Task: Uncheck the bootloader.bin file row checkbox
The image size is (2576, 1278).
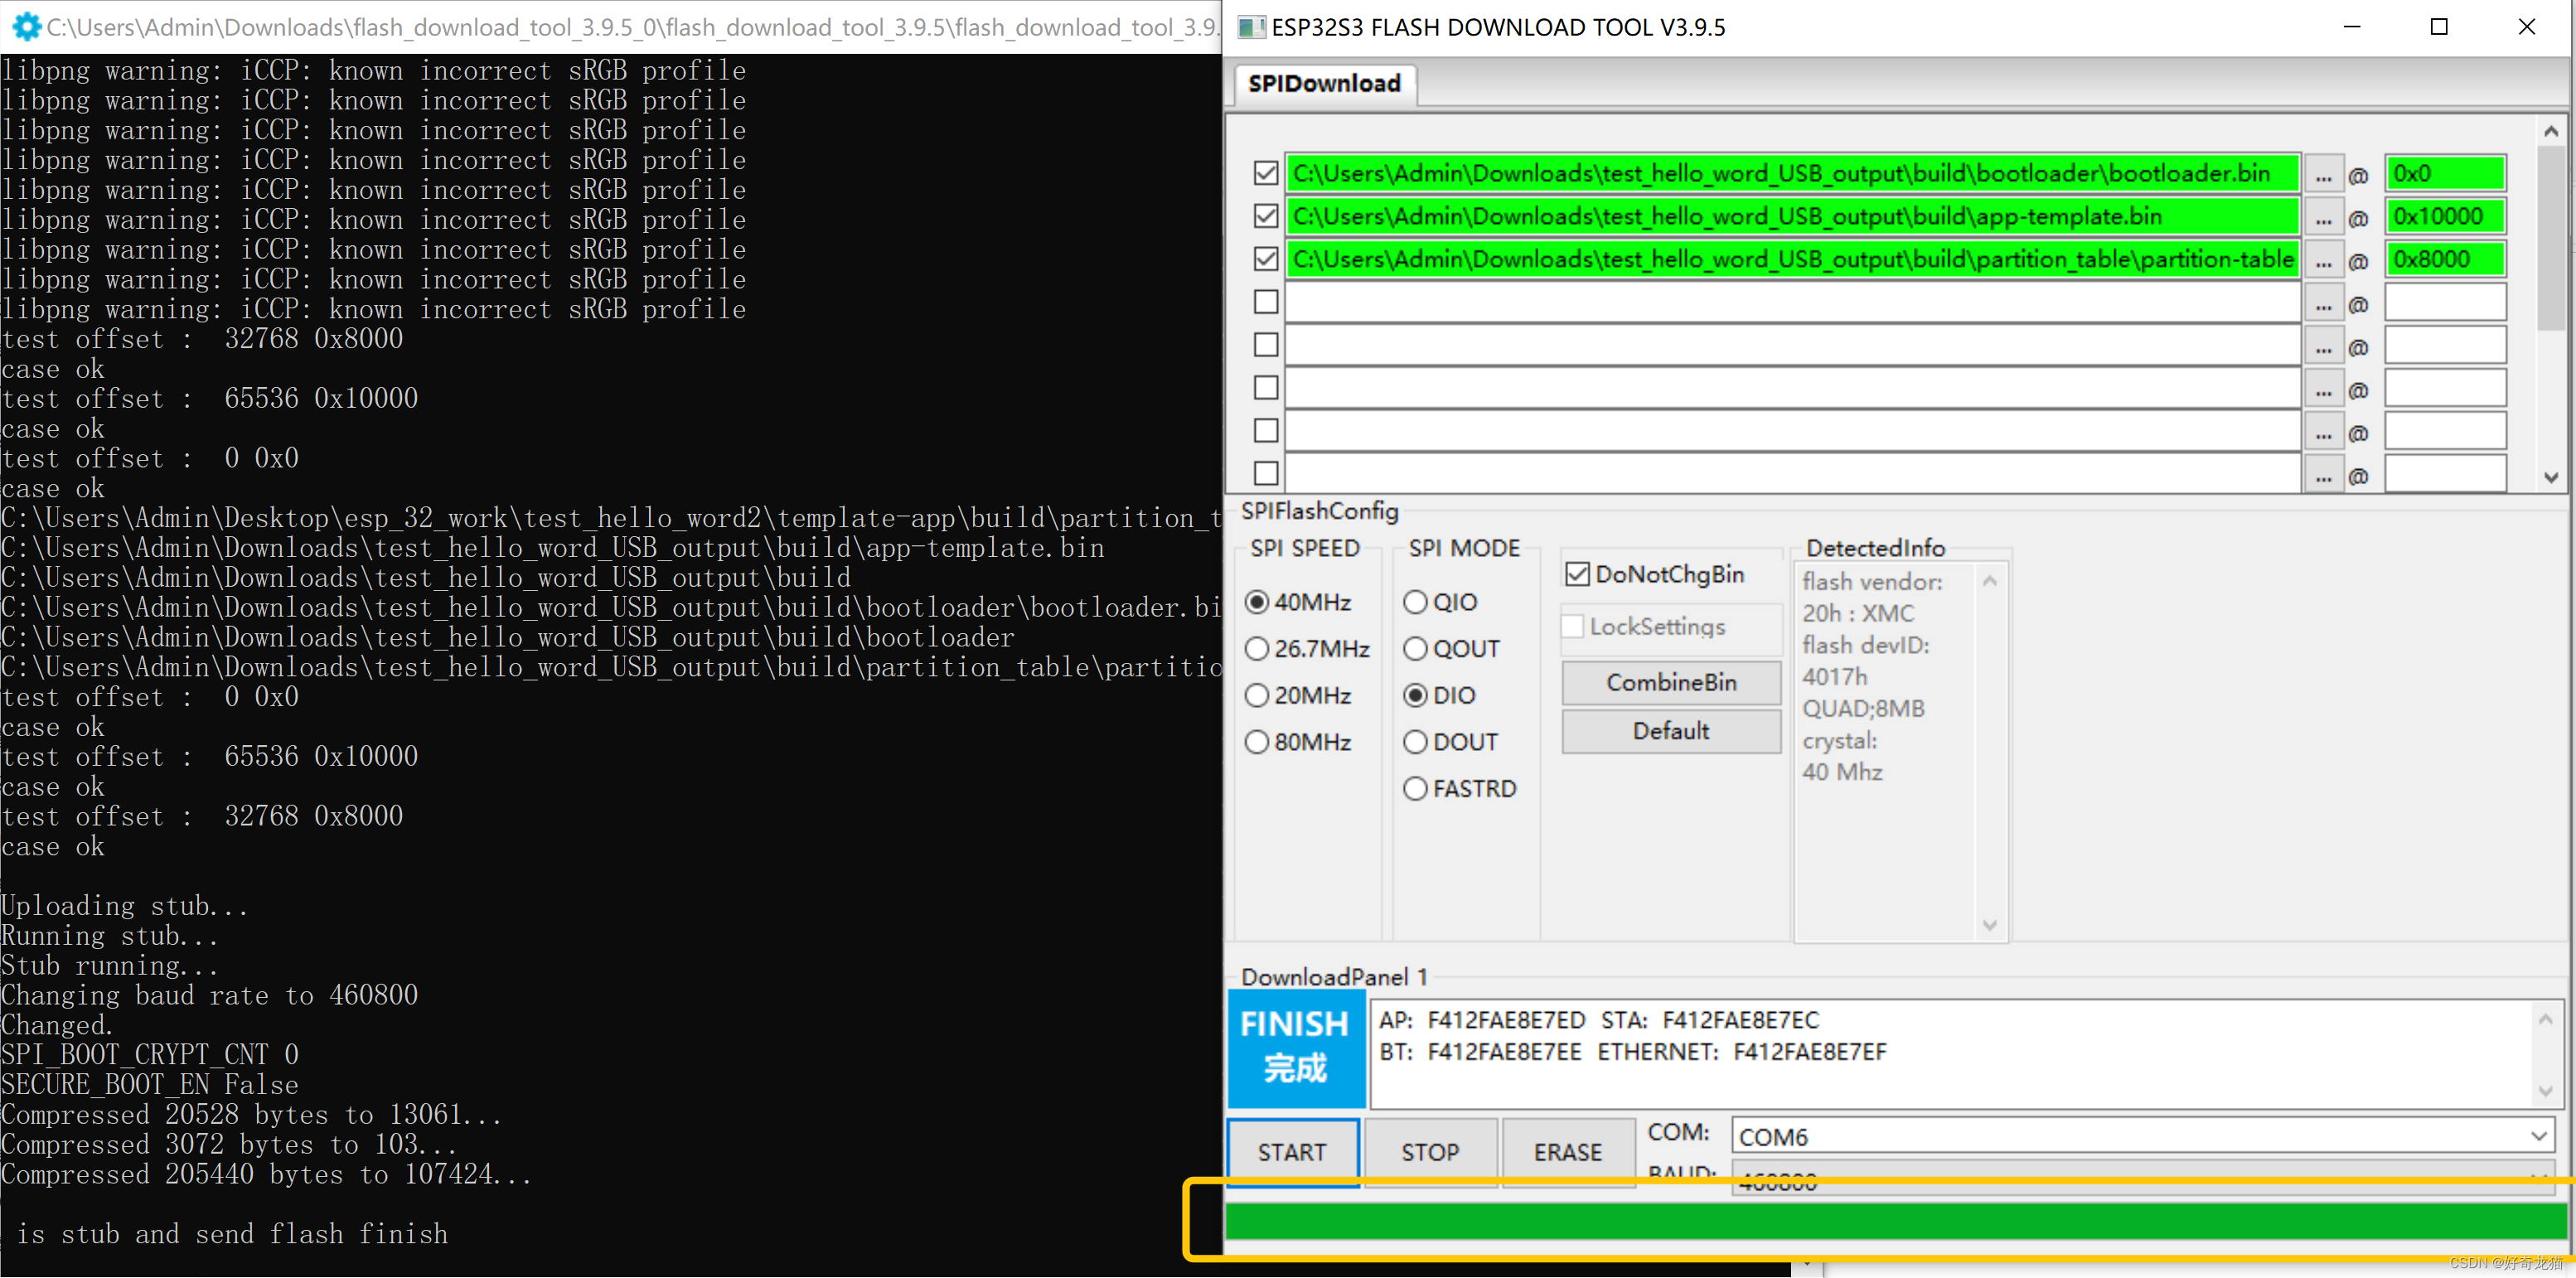Action: (x=1266, y=173)
